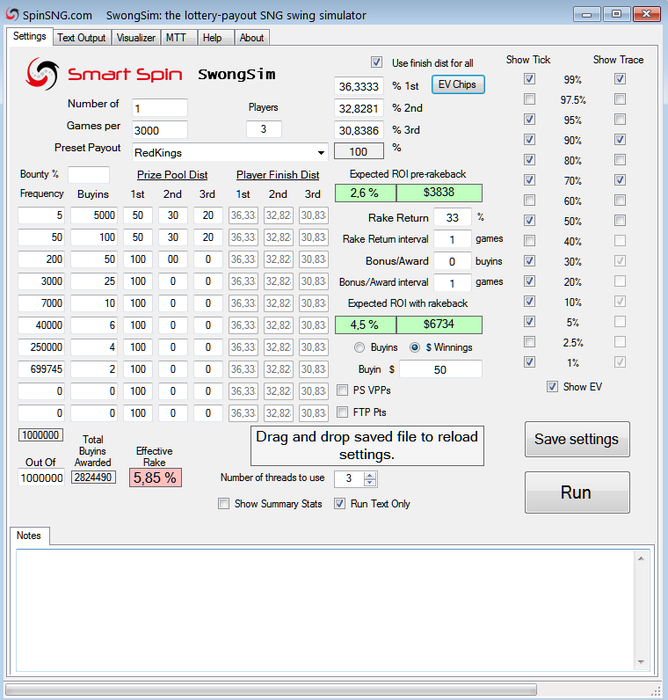The height and width of the screenshot is (700, 668).
Task: Click the Frequency field showing 250000
Action: click(41, 347)
